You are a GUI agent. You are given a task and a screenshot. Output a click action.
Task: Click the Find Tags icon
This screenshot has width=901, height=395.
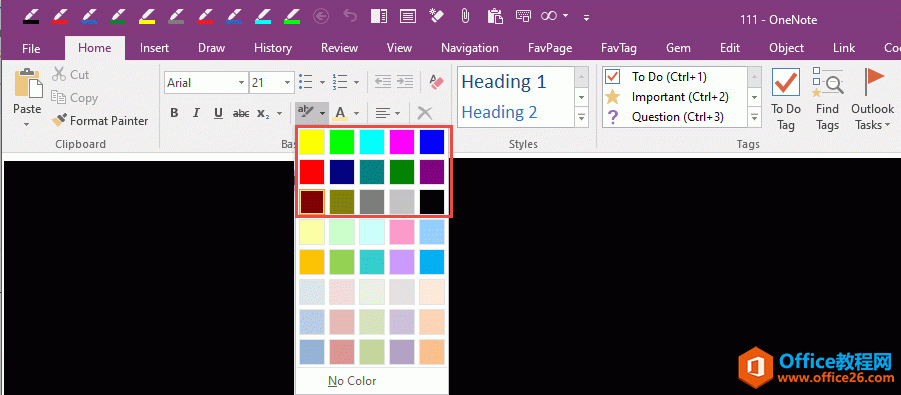pyautogui.click(x=827, y=99)
